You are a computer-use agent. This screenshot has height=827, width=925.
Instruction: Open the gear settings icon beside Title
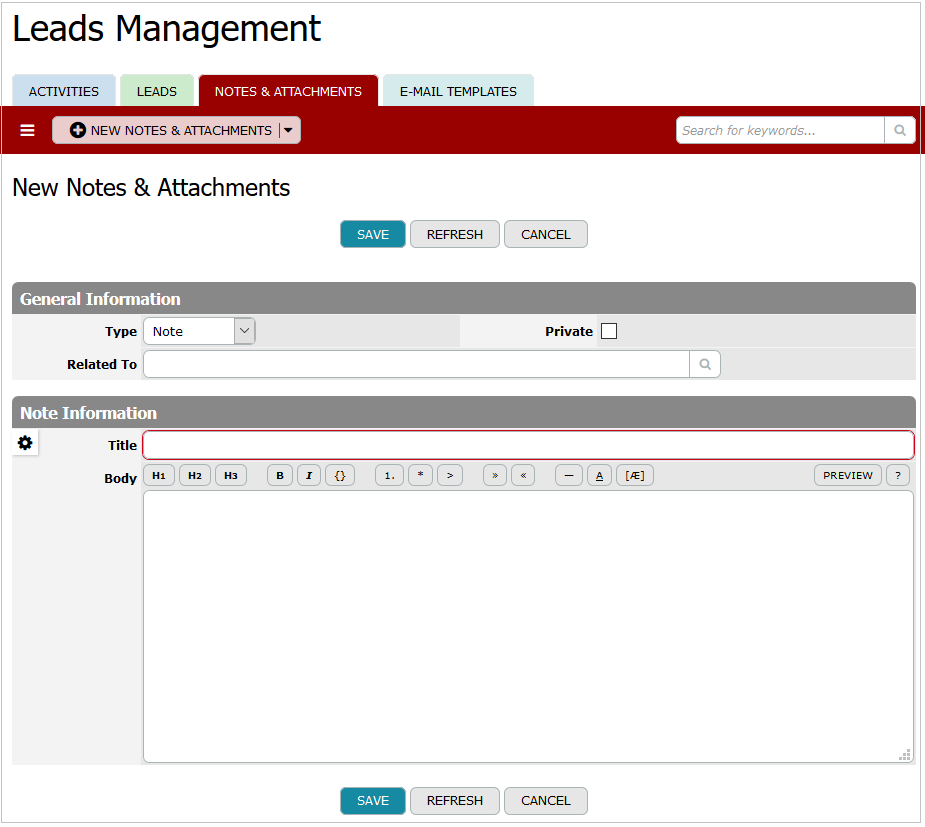pos(25,443)
